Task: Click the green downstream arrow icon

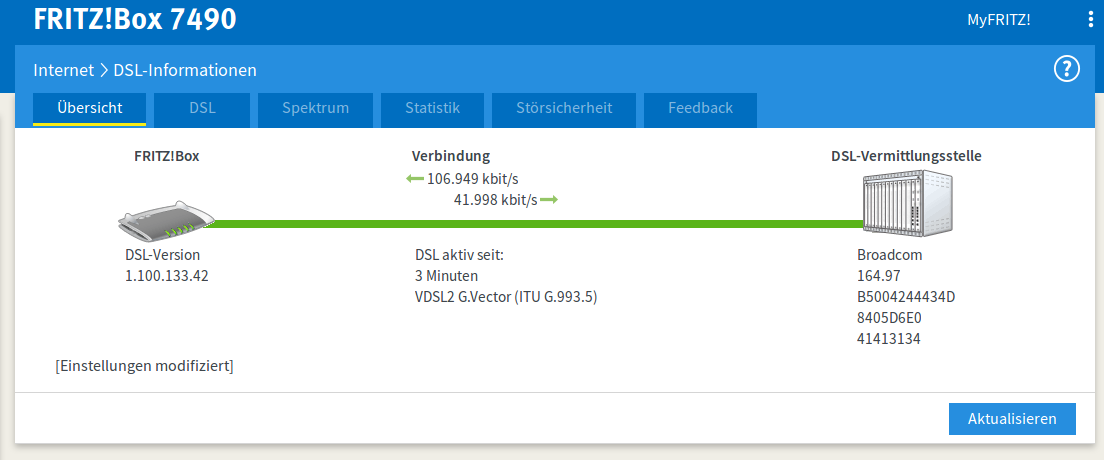Action: click(415, 179)
